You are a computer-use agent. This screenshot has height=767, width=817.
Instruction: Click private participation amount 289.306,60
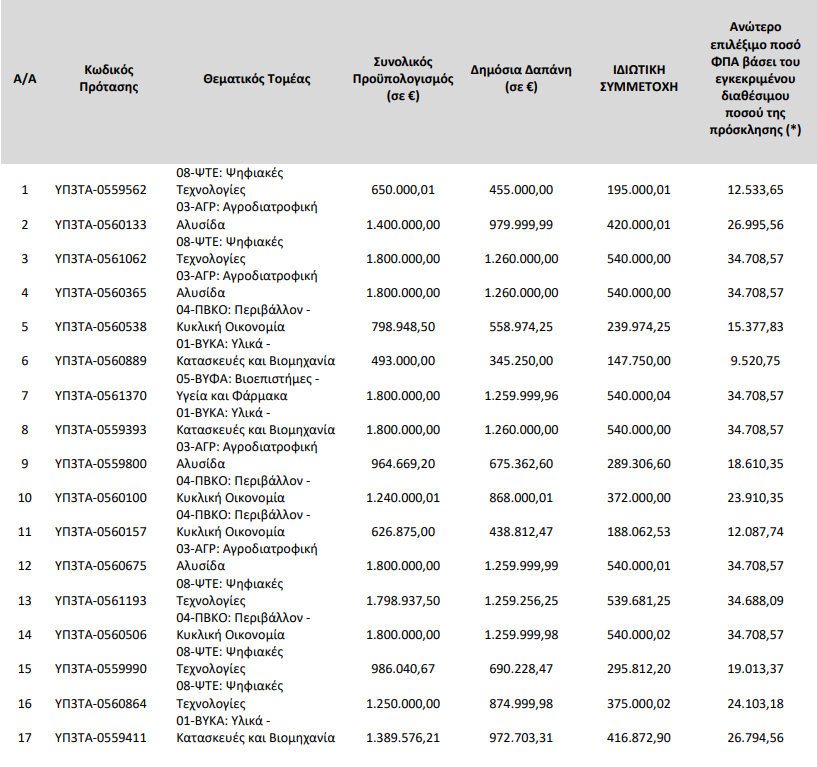pos(638,464)
